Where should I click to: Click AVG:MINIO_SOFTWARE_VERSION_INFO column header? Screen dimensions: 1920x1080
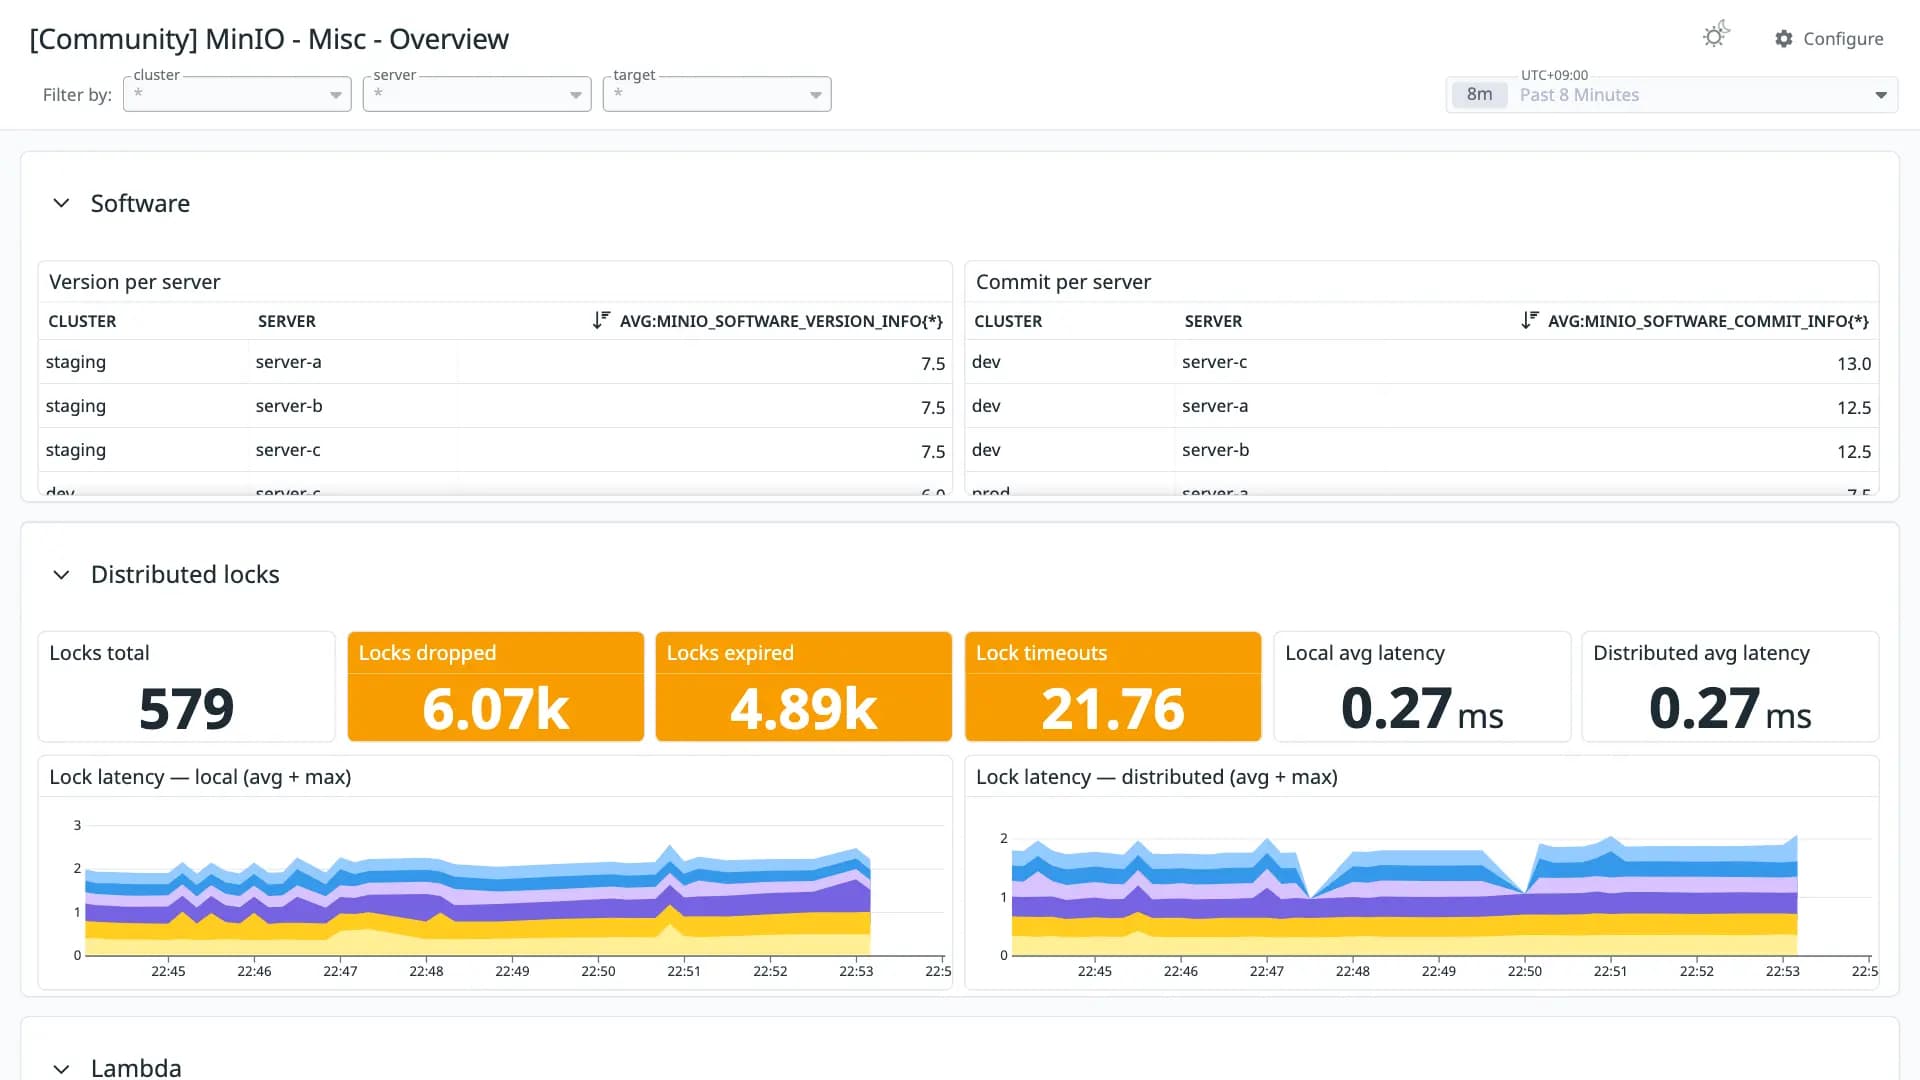[781, 321]
